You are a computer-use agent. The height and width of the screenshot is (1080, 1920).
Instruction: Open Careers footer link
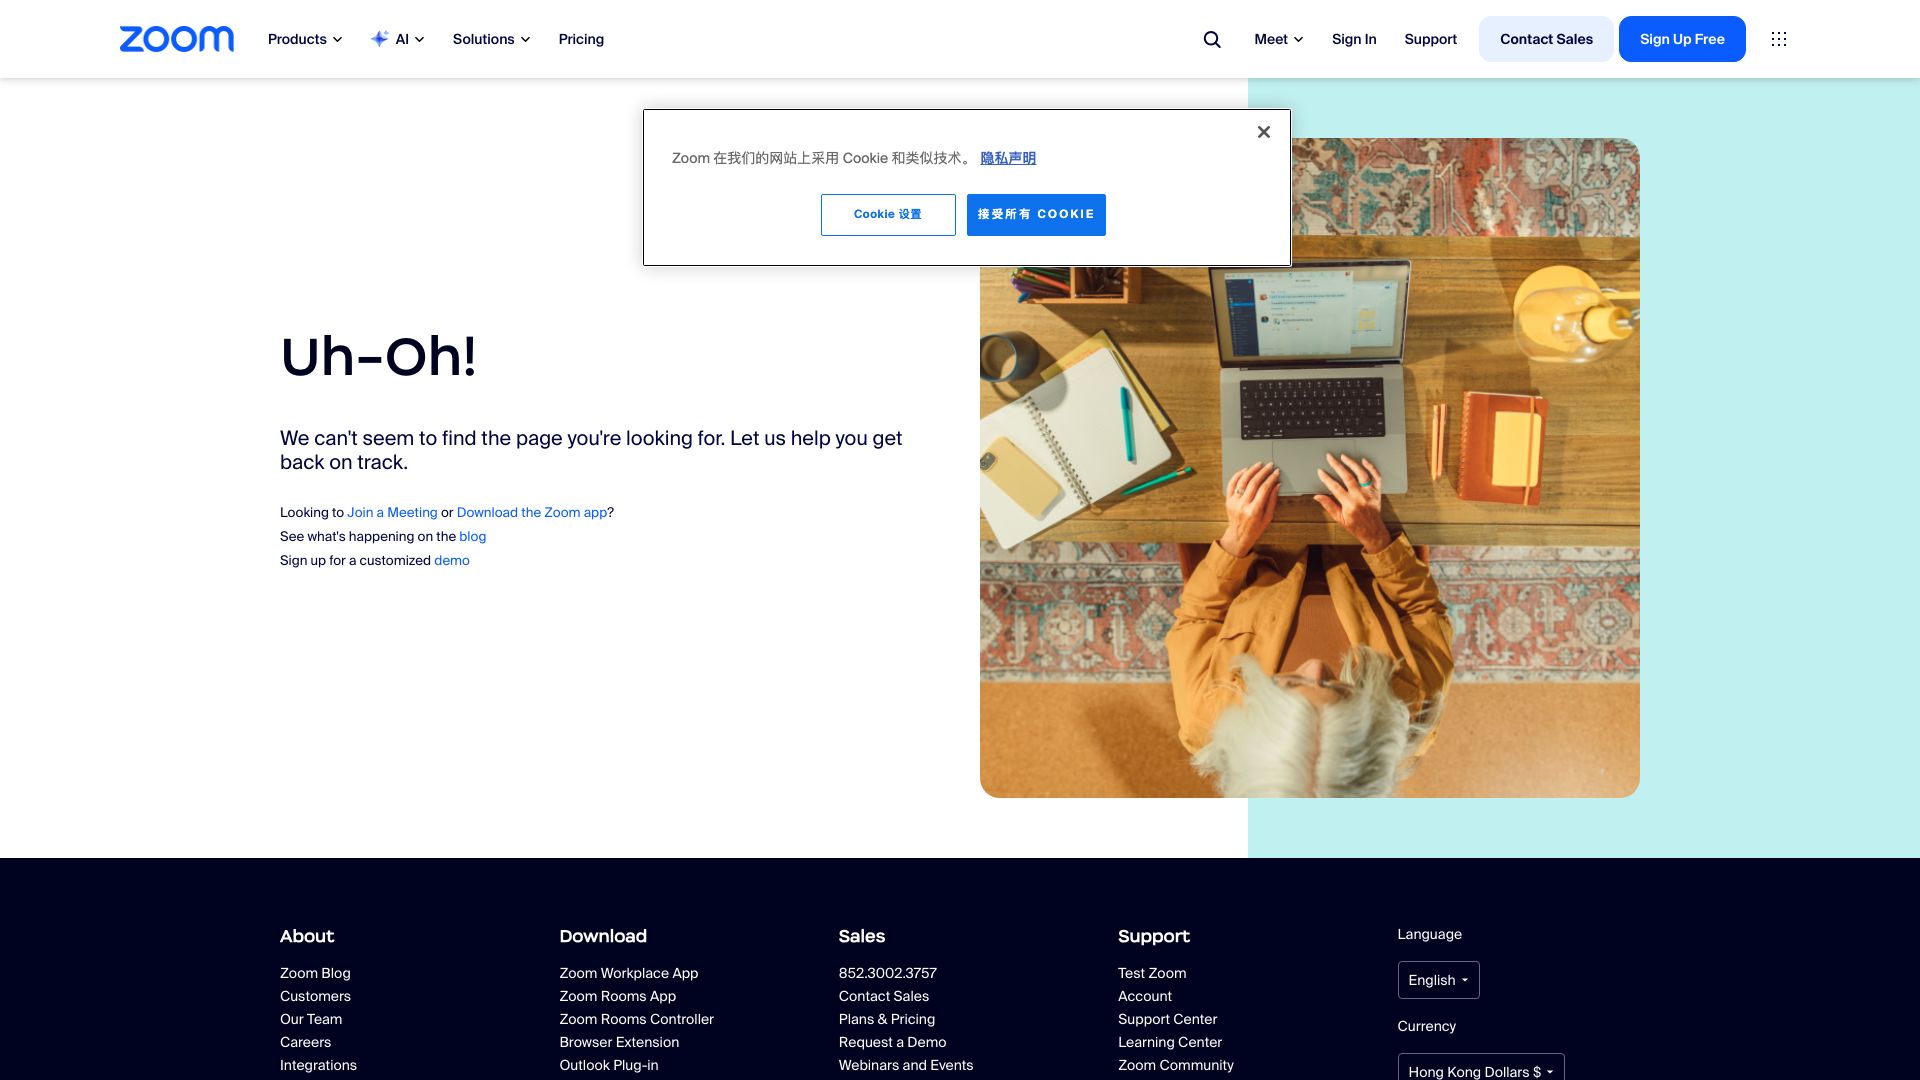click(x=305, y=1042)
